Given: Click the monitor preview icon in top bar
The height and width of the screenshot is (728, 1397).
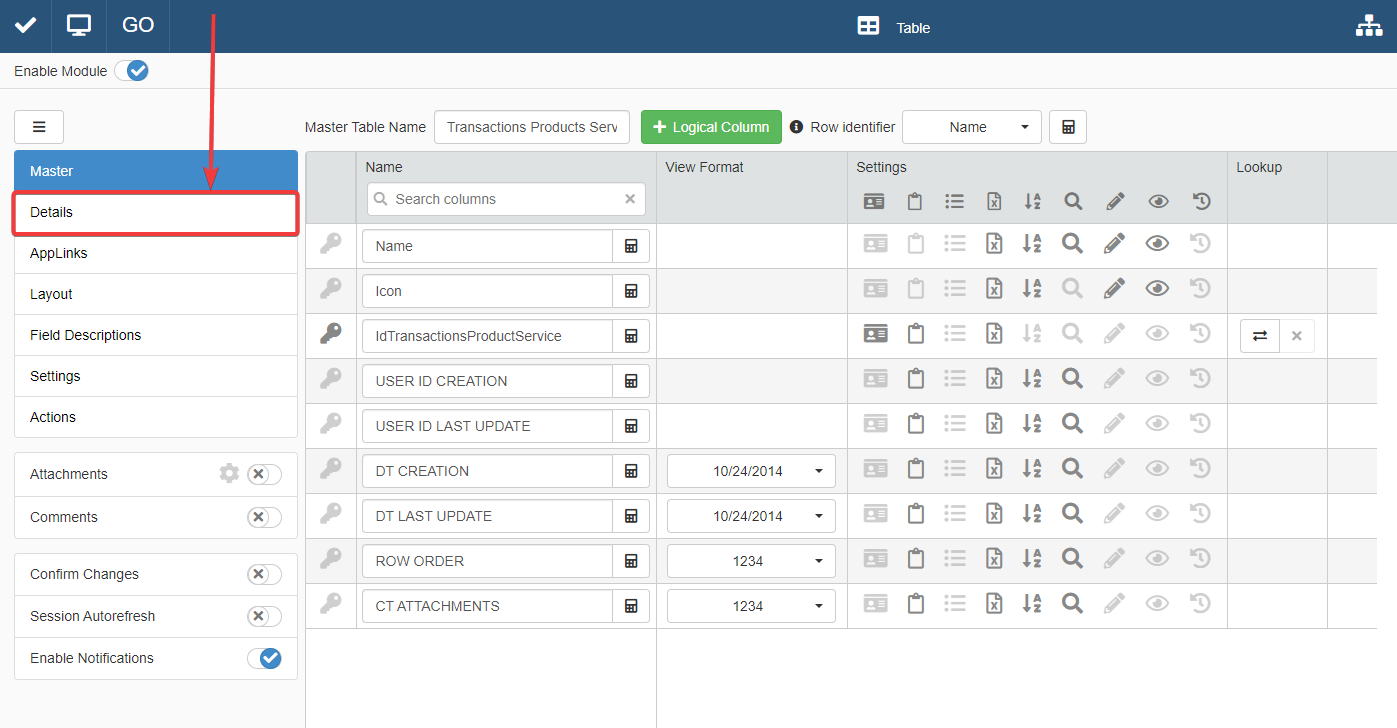Looking at the screenshot, I should coord(79,26).
